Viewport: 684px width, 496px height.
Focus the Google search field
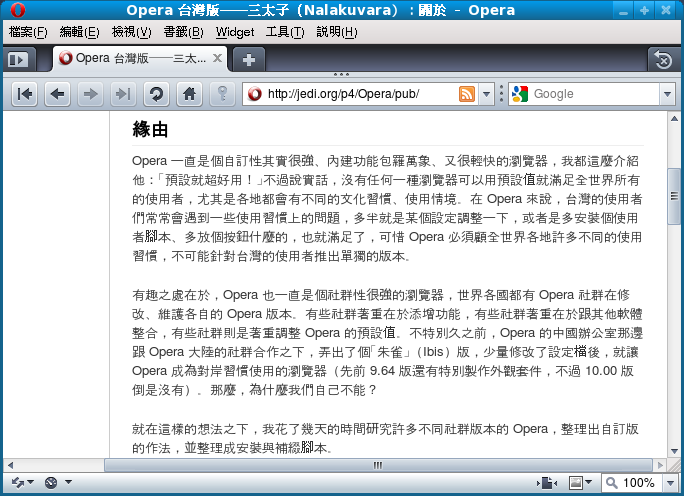pyautogui.click(x=593, y=94)
